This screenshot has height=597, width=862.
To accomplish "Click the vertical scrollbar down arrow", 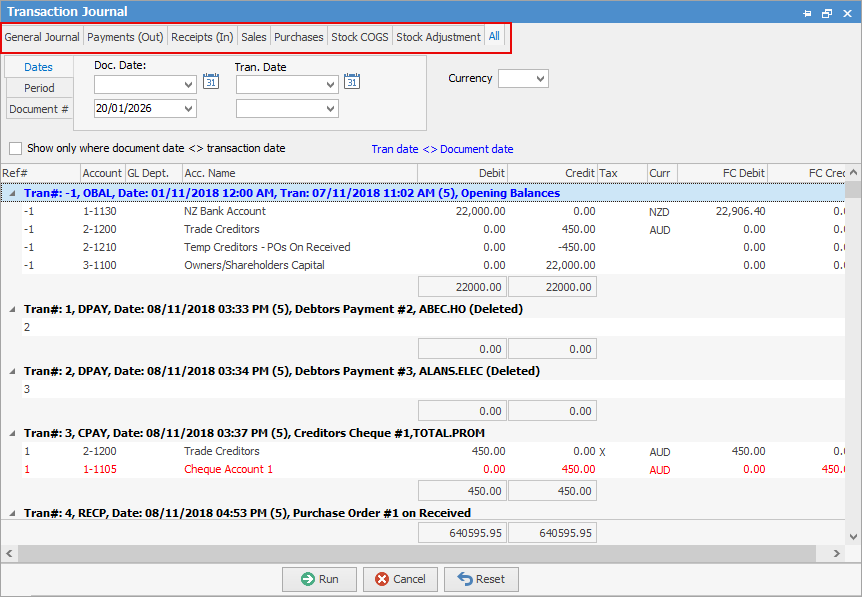I will (853, 537).
